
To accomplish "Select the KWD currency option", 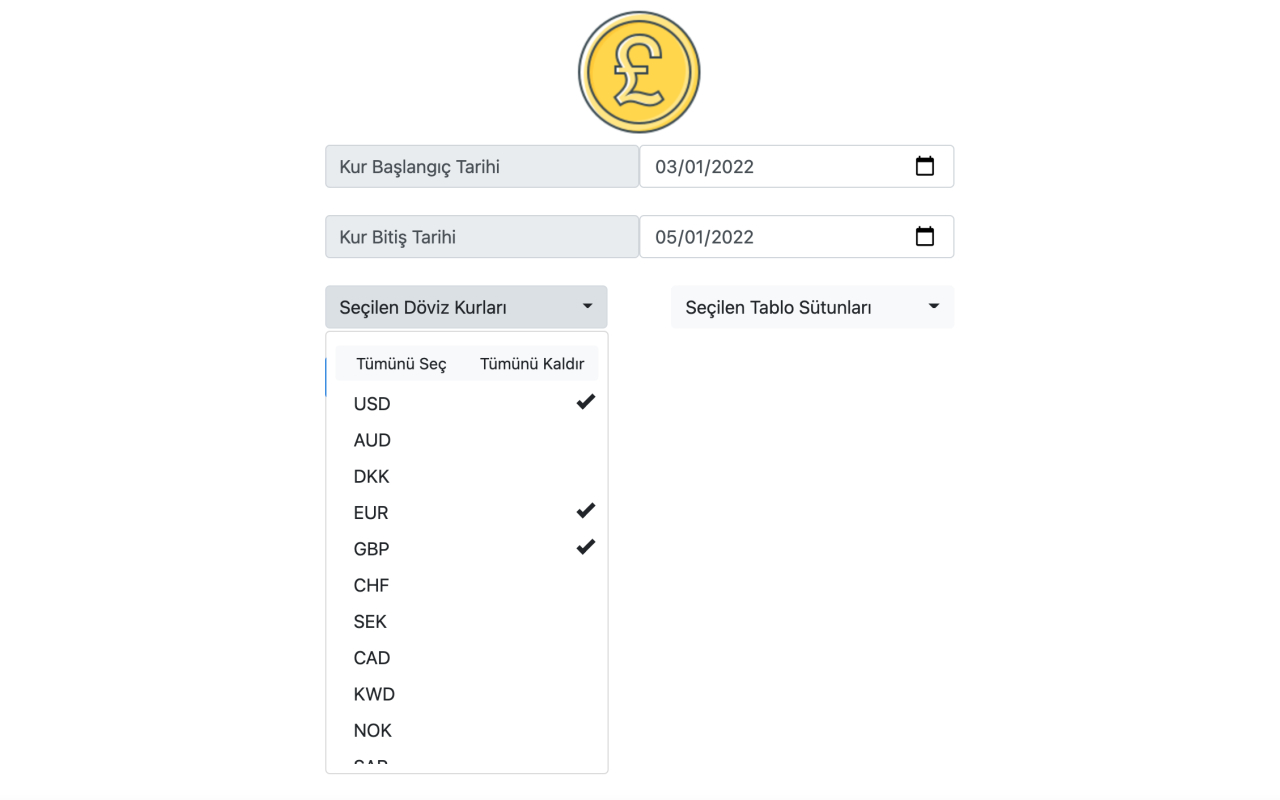I will [466, 694].
